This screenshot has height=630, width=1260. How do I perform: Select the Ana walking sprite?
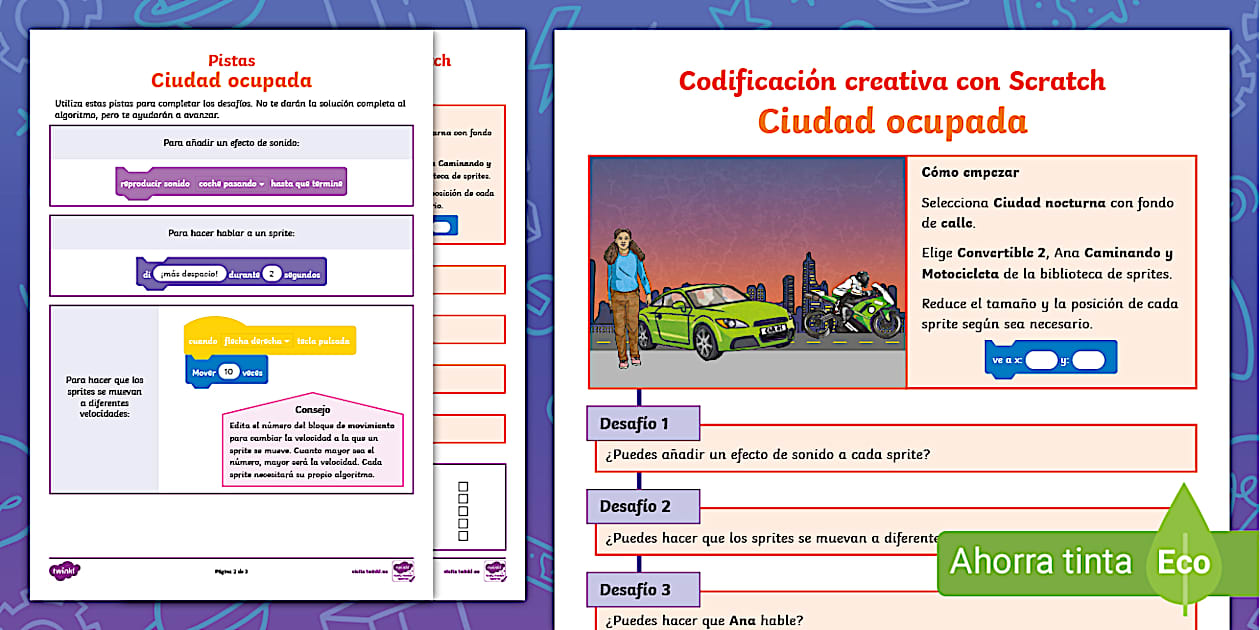click(x=624, y=294)
